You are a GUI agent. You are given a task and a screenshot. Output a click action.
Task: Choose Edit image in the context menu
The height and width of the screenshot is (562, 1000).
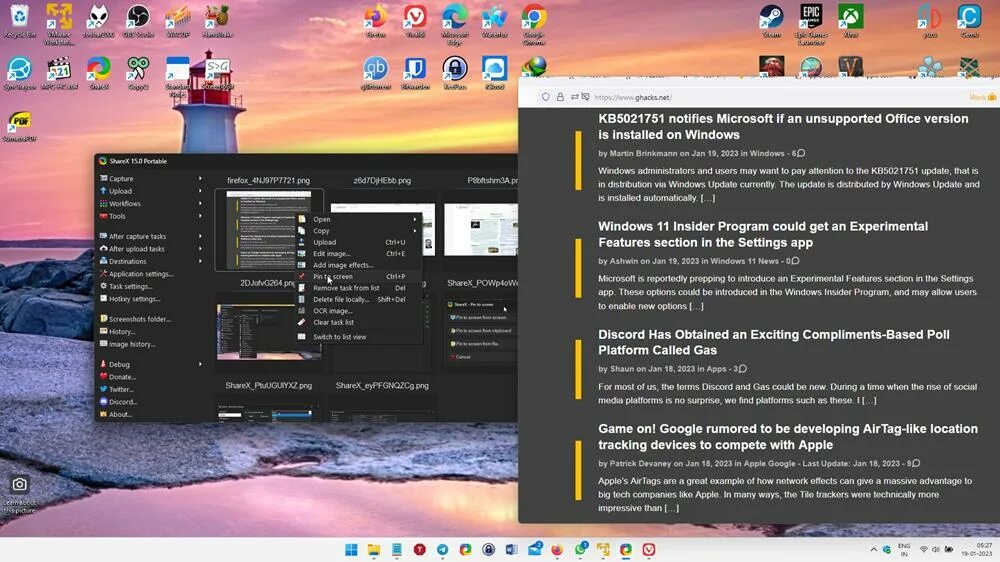[358, 253]
